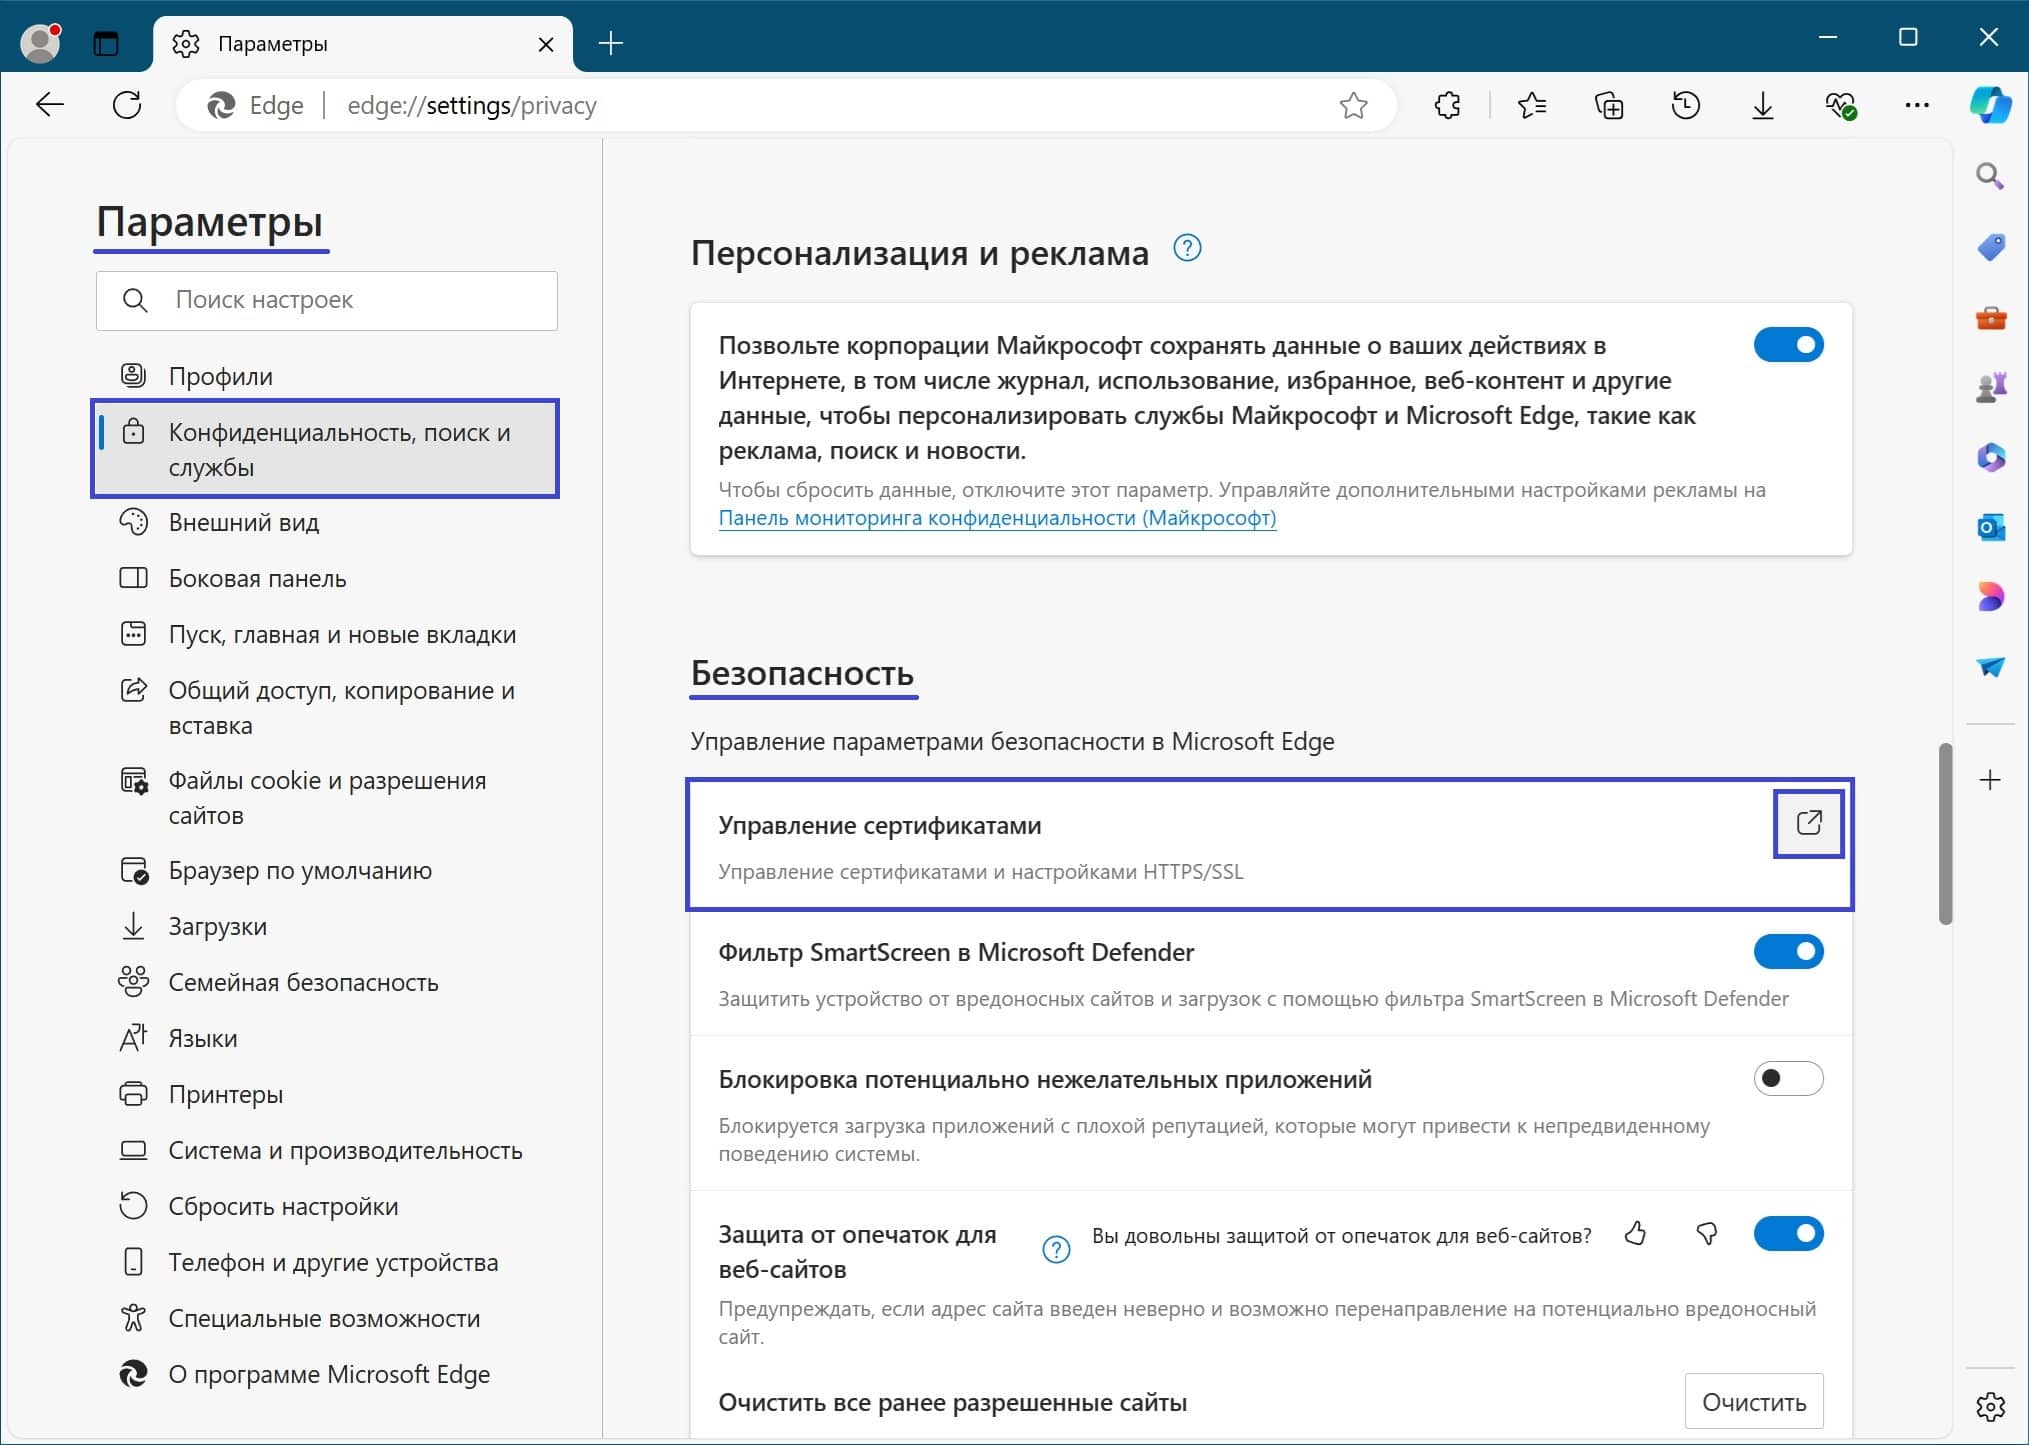The image size is (2029, 1445).
Task: Show help for typo protection setting
Action: point(1056,1249)
